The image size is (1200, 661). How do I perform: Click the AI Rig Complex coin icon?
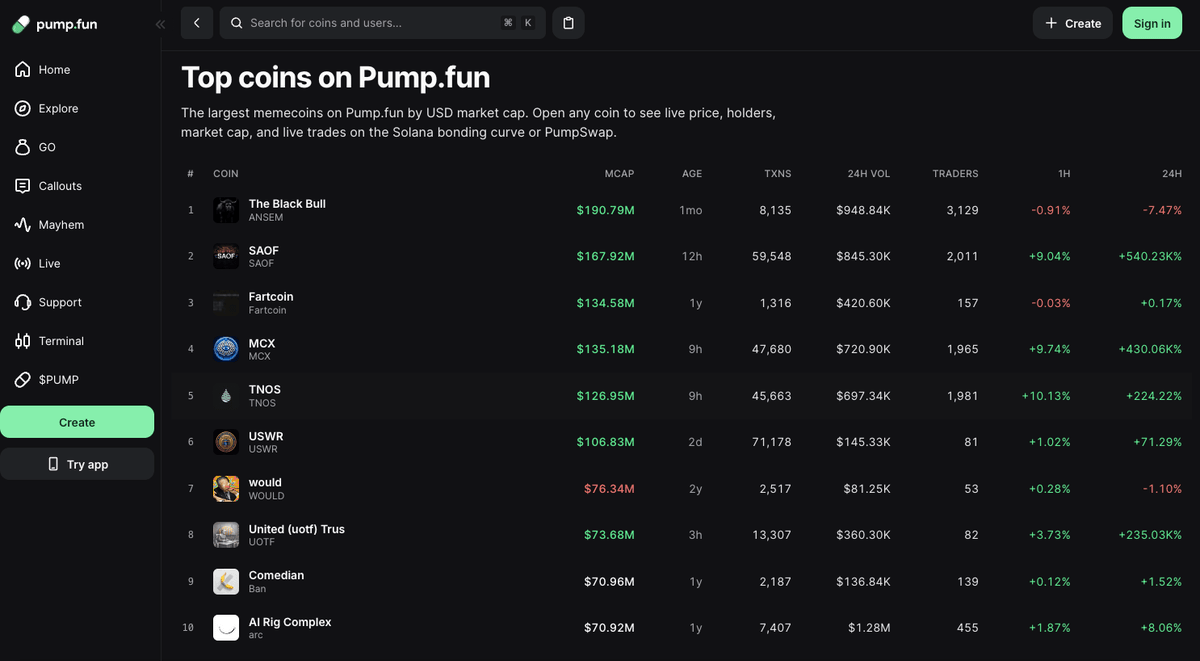[226, 628]
